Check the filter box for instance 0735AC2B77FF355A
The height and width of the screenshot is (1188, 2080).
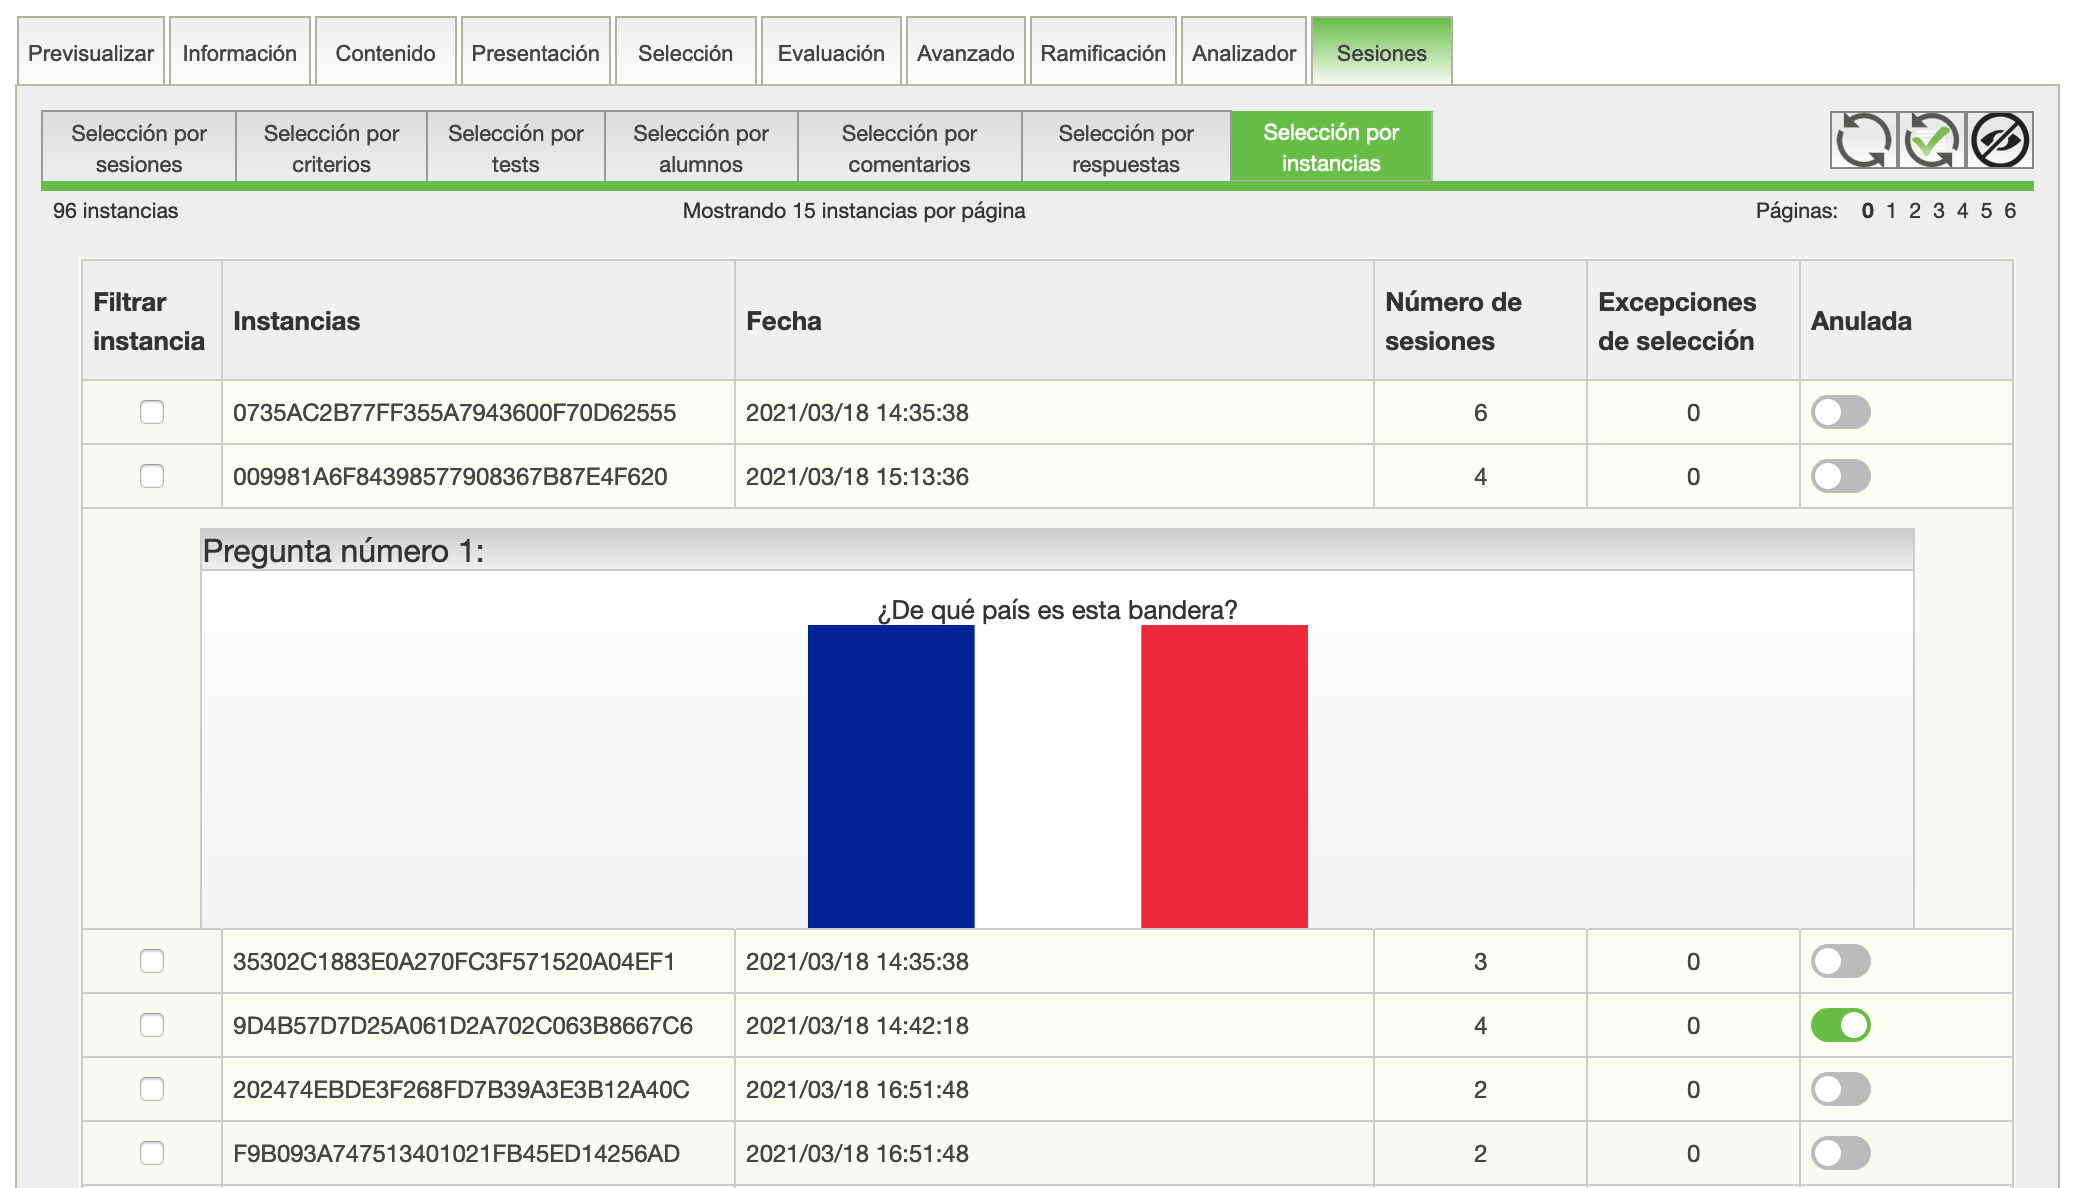tap(152, 412)
